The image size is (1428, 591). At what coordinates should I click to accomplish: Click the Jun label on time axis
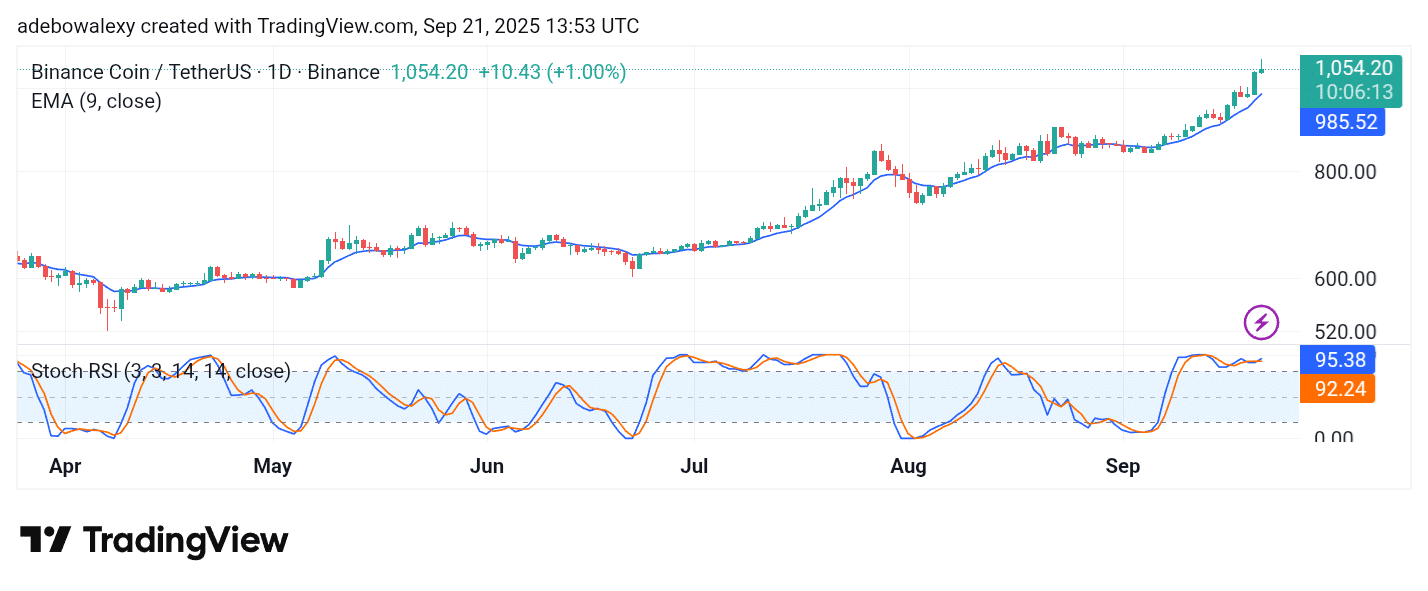click(x=486, y=466)
